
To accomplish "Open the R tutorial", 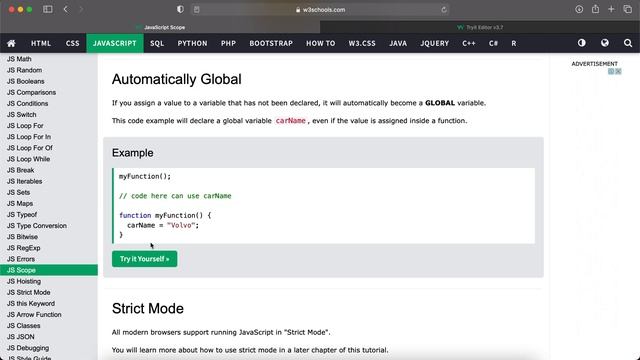I will point(513,43).
